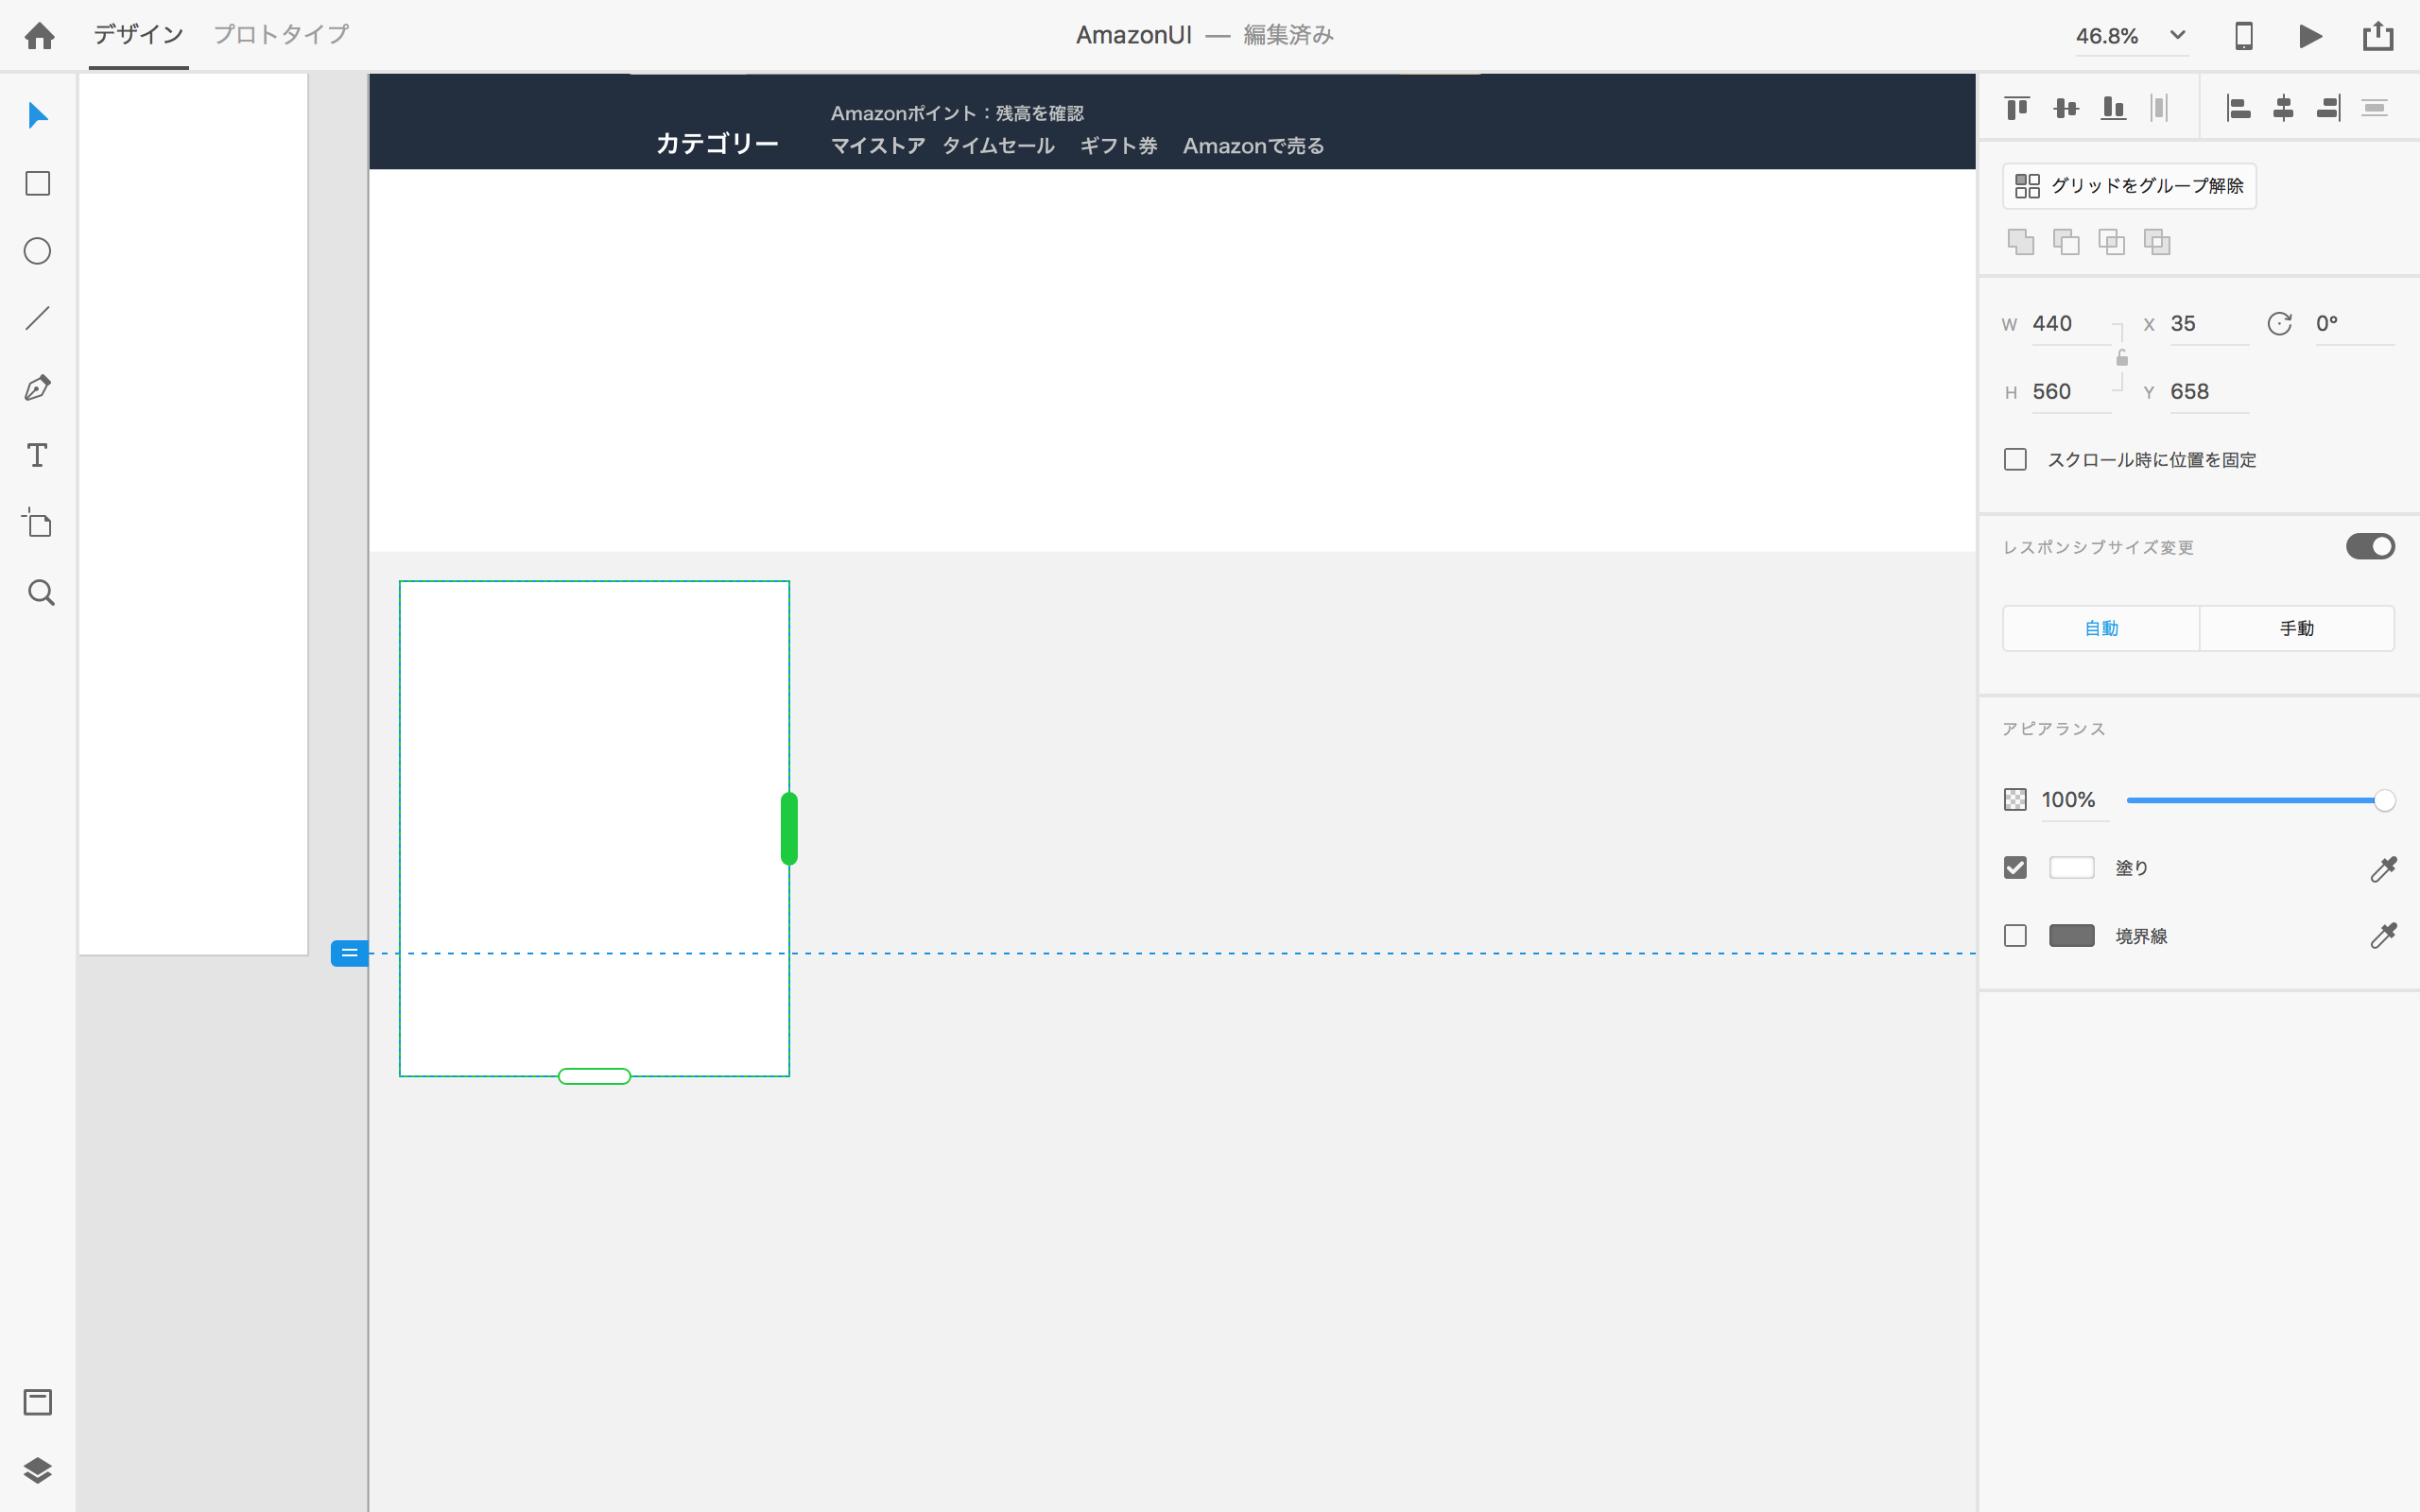Viewport: 2420px width, 1512px height.
Task: Select the Pen tool
Action: pos(38,388)
